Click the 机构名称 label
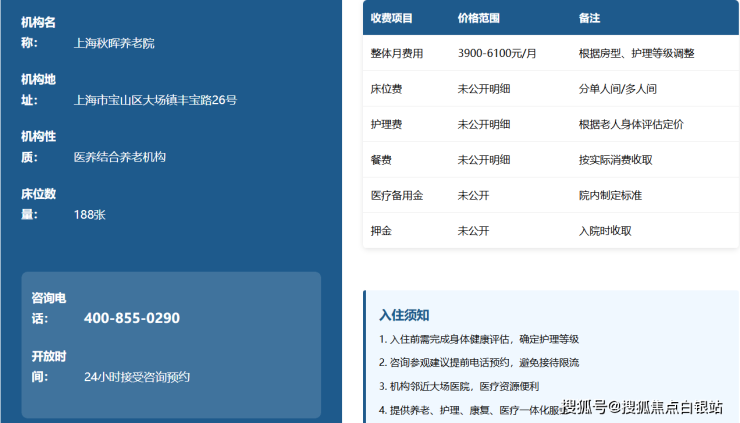This screenshot has height=423, width=740. pos(38,33)
